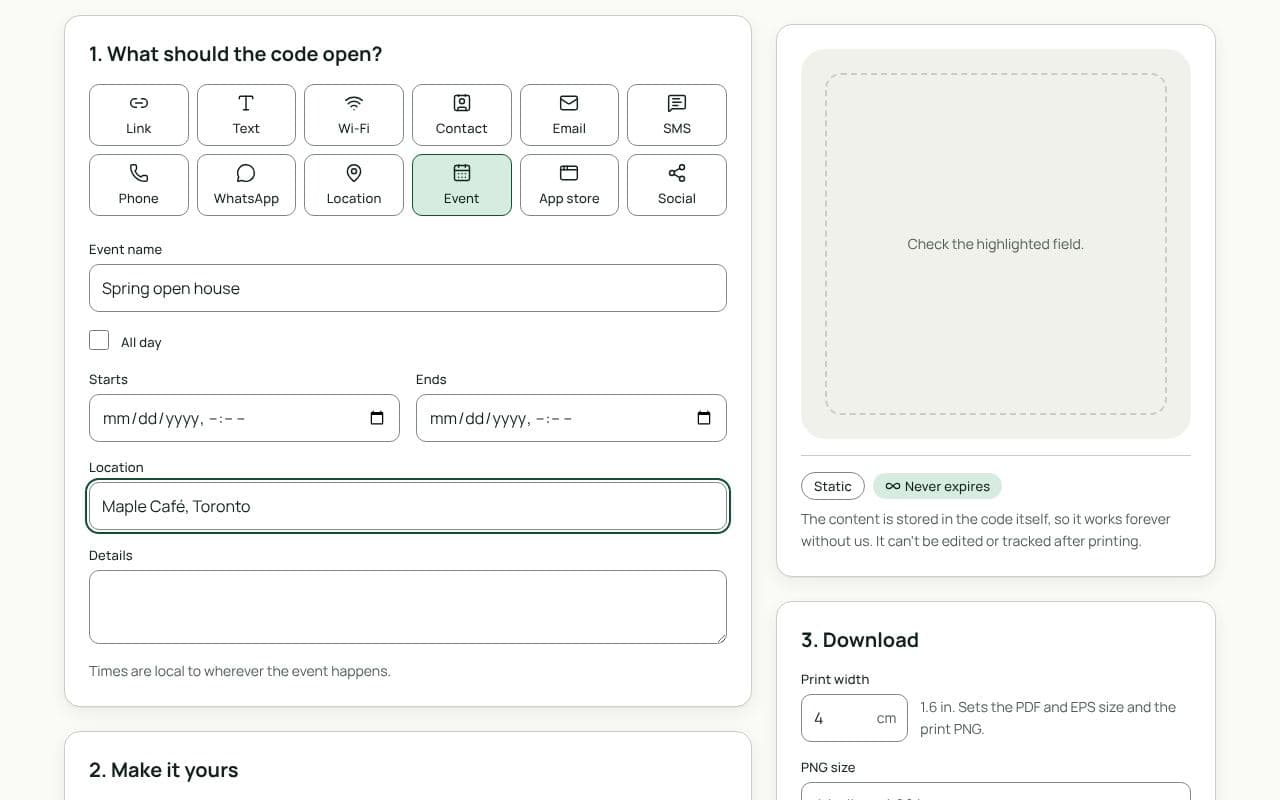Open the Starts date picker calendar icon
This screenshot has height=800, width=1280.
click(x=377, y=418)
